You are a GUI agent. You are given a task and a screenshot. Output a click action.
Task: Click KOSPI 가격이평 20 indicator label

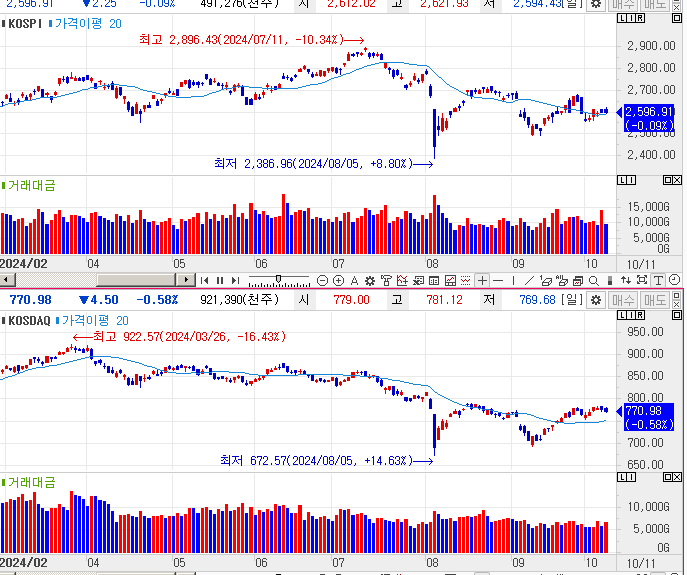[88, 24]
